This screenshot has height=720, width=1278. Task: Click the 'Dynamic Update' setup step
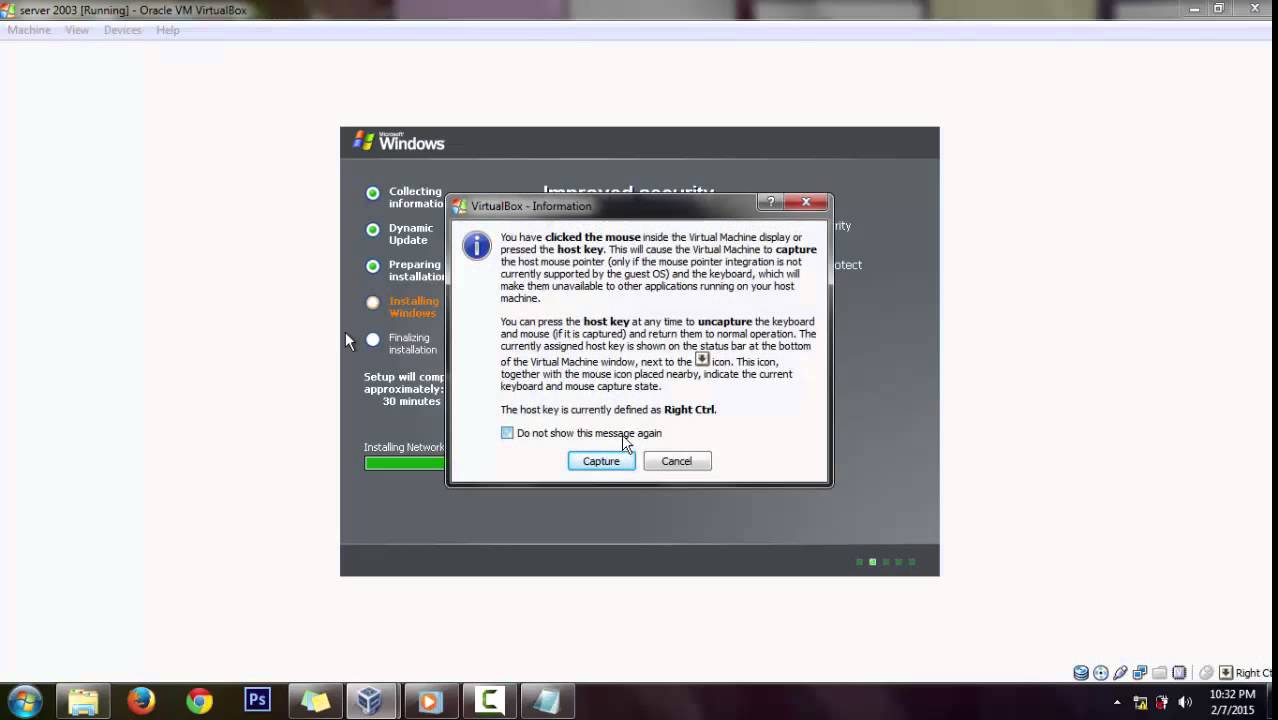click(410, 234)
